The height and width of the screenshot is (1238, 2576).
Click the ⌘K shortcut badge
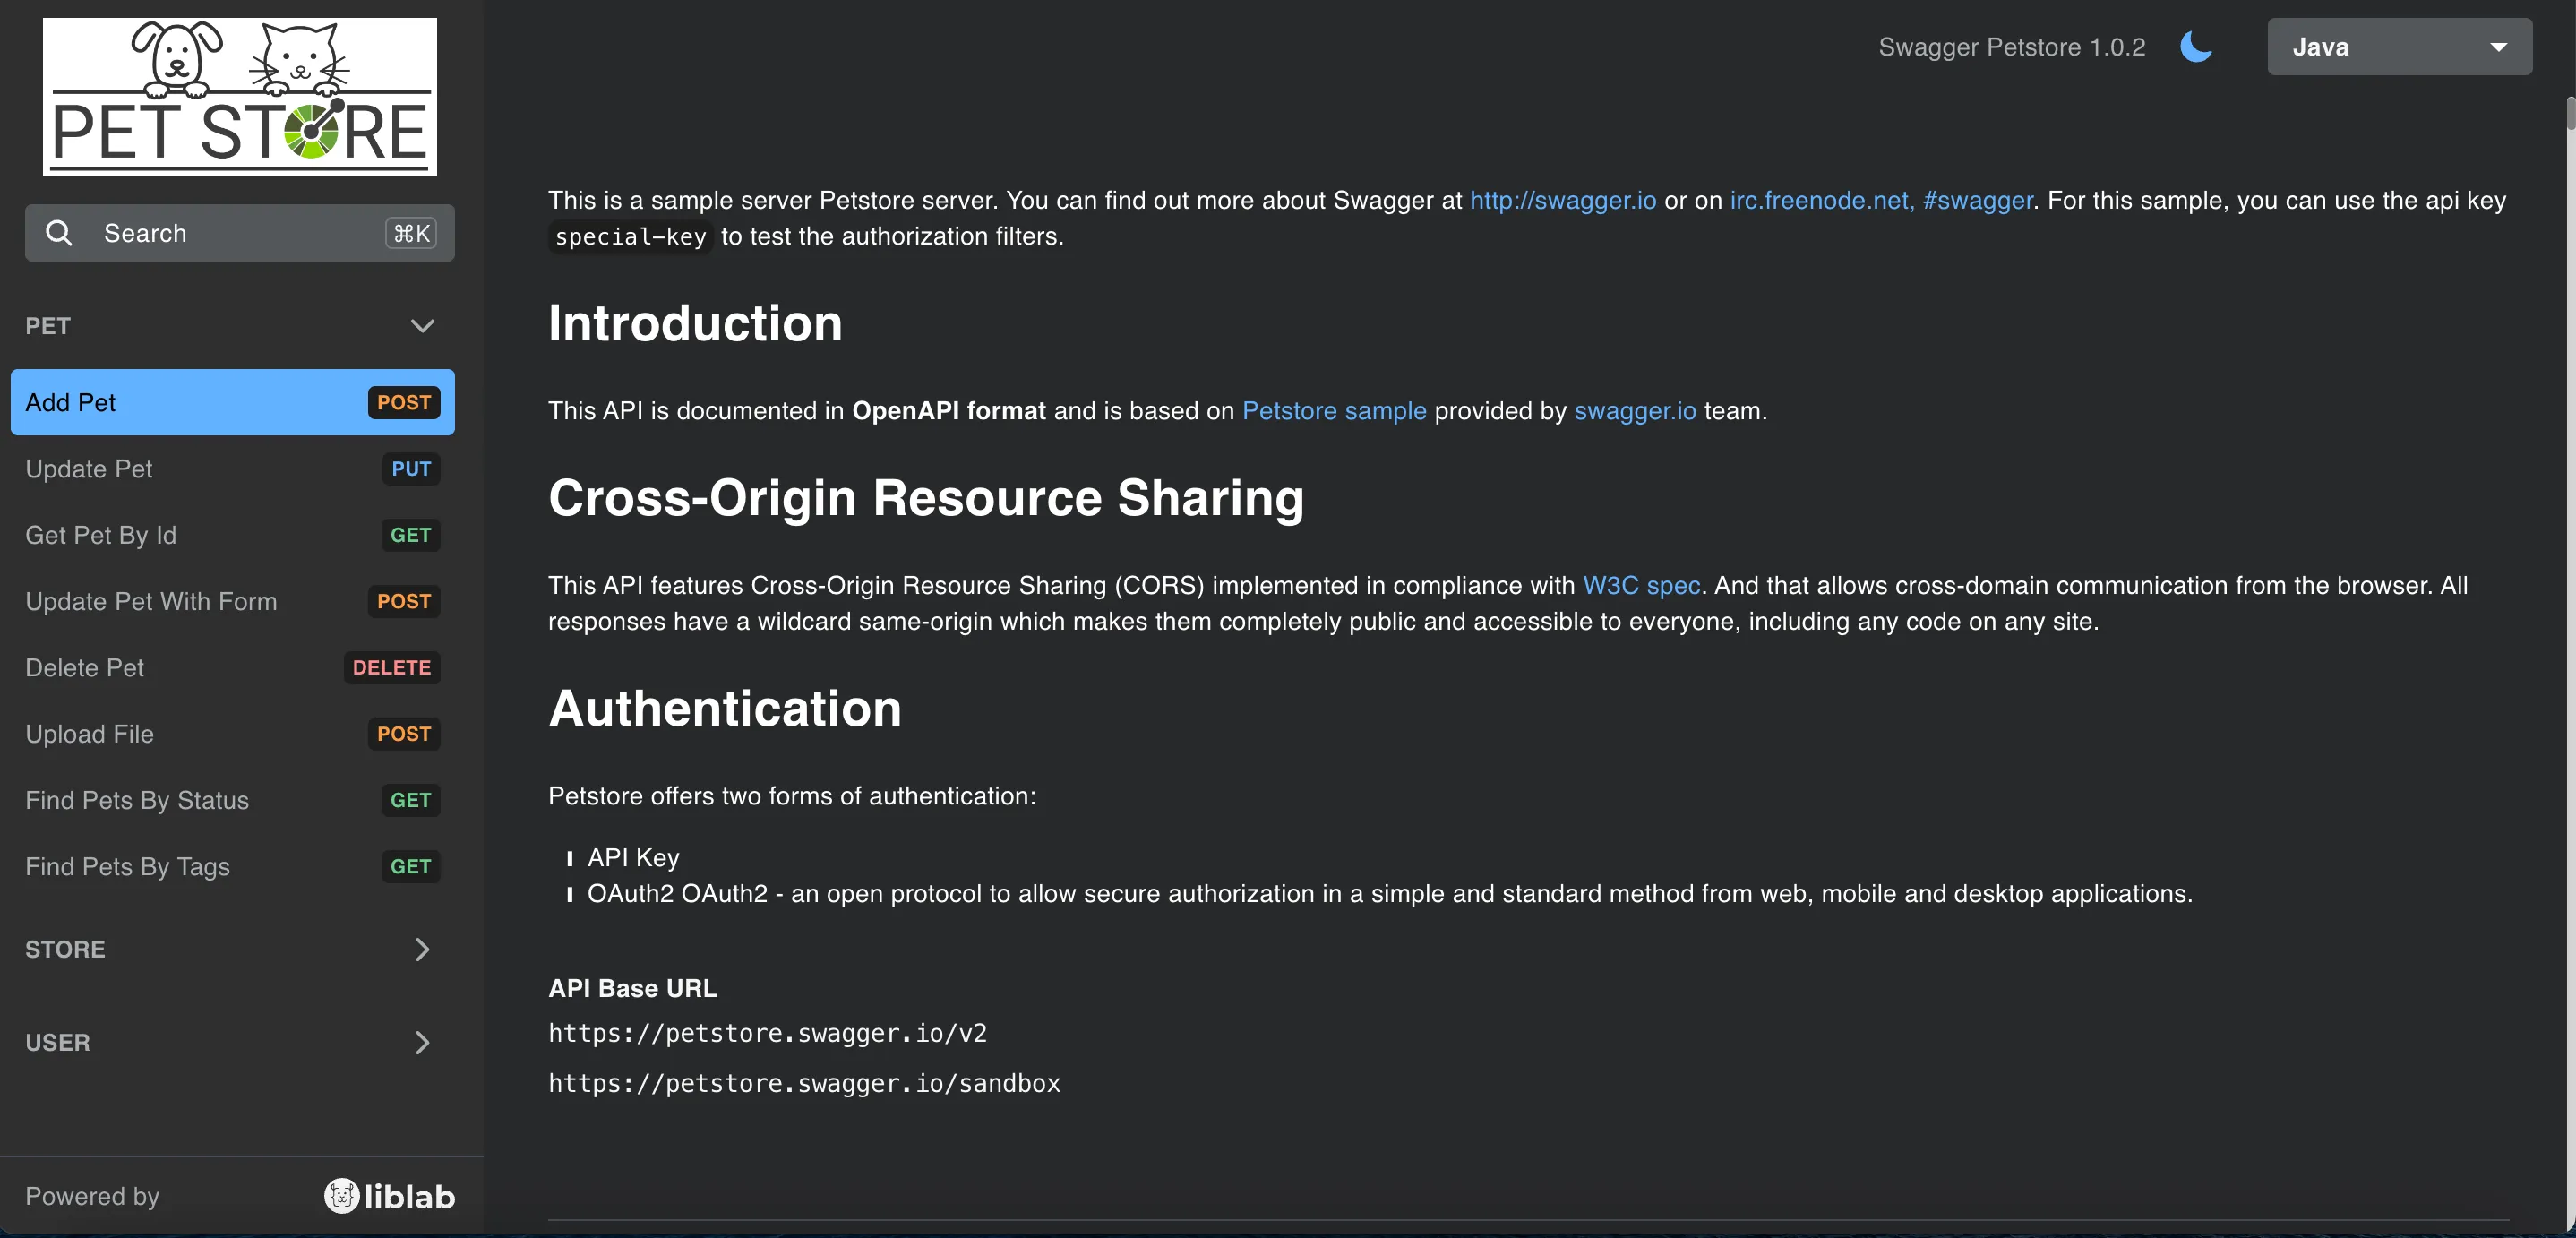pyautogui.click(x=411, y=233)
